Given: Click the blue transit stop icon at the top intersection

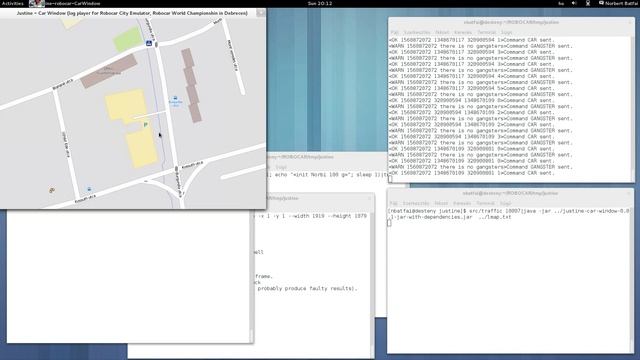Looking at the screenshot, I should click(149, 43).
